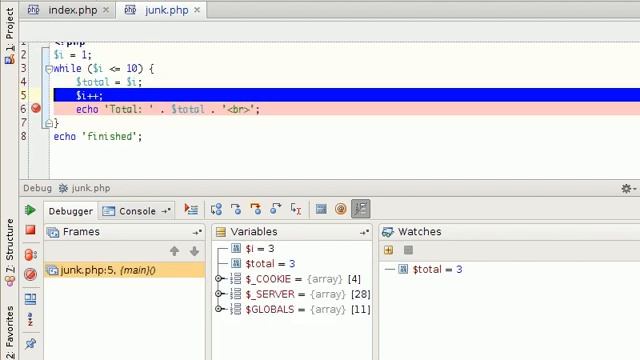Open Debugger tab
This screenshot has width=640, height=360.
[x=71, y=211]
